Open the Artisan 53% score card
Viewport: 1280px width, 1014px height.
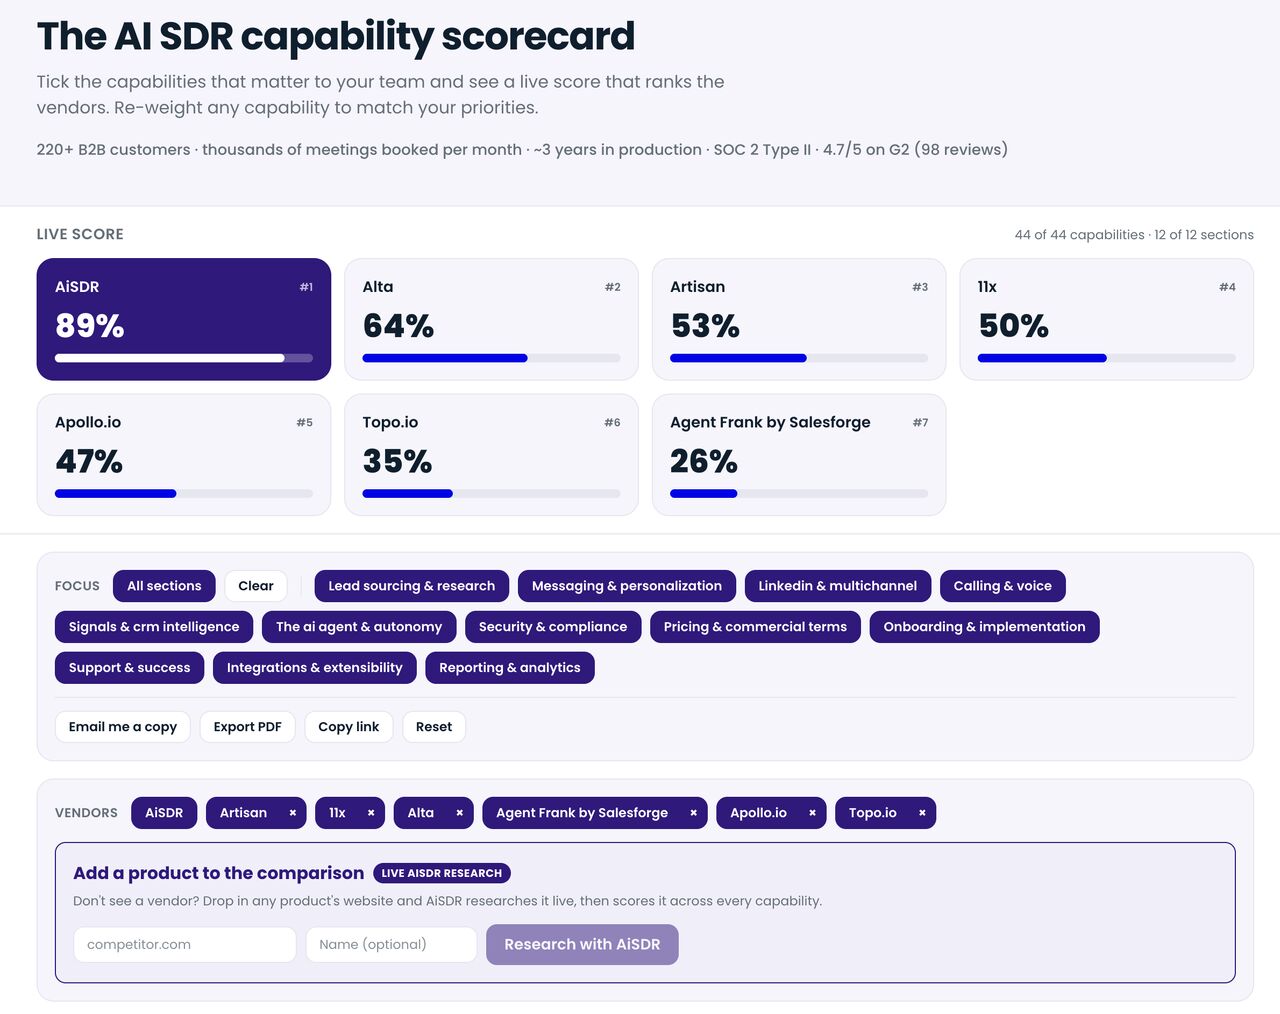click(x=799, y=320)
